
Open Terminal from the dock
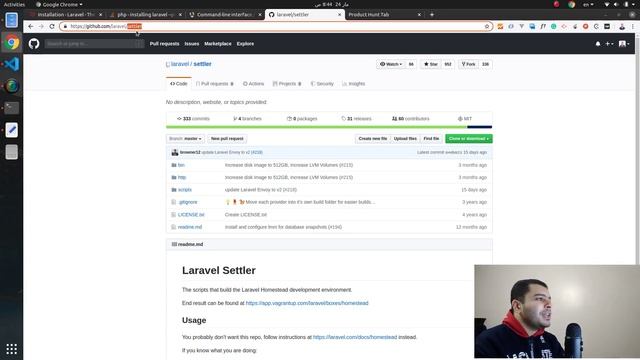point(11,108)
